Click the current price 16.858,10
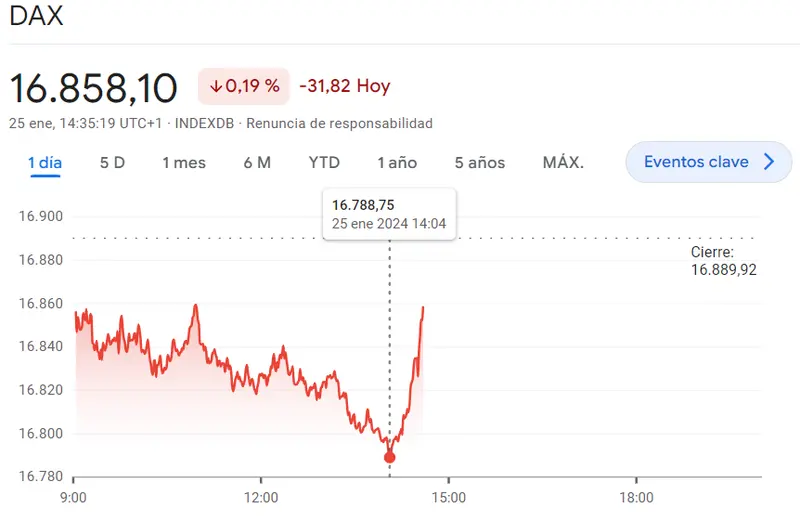 [x=93, y=88]
